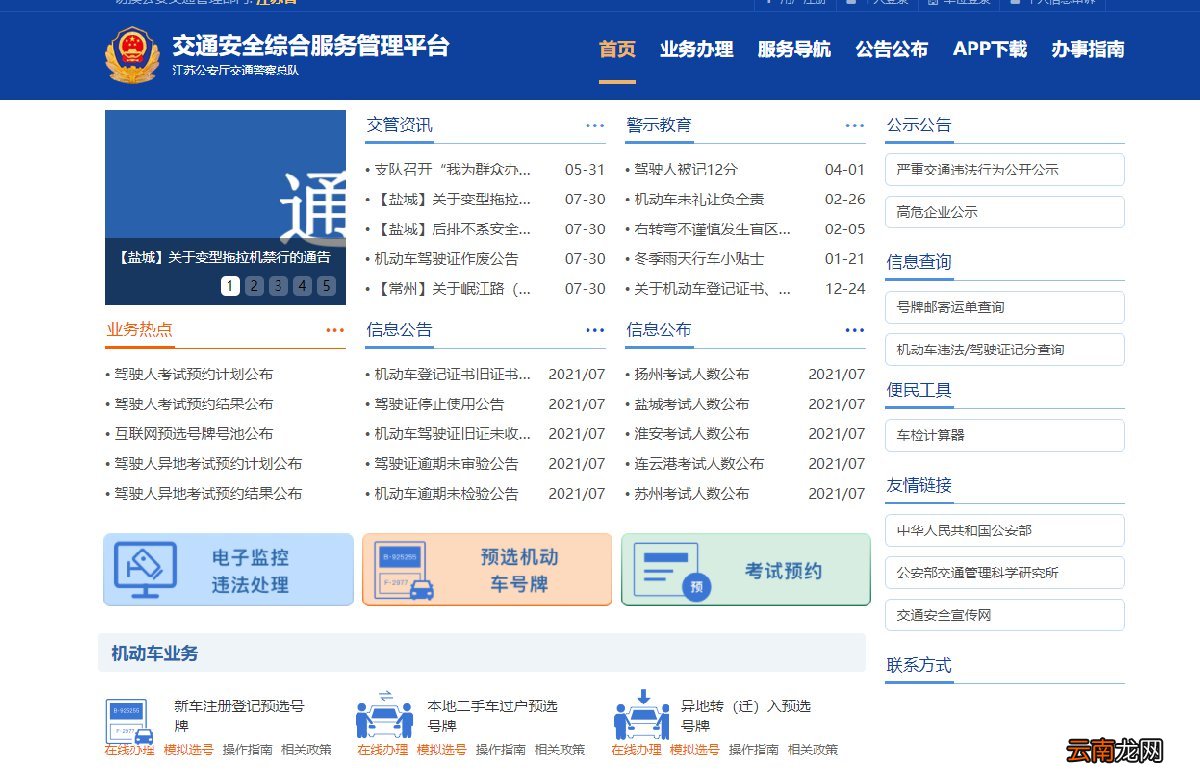Click the carousel banner image
1200x779 pixels.
pos(225,207)
